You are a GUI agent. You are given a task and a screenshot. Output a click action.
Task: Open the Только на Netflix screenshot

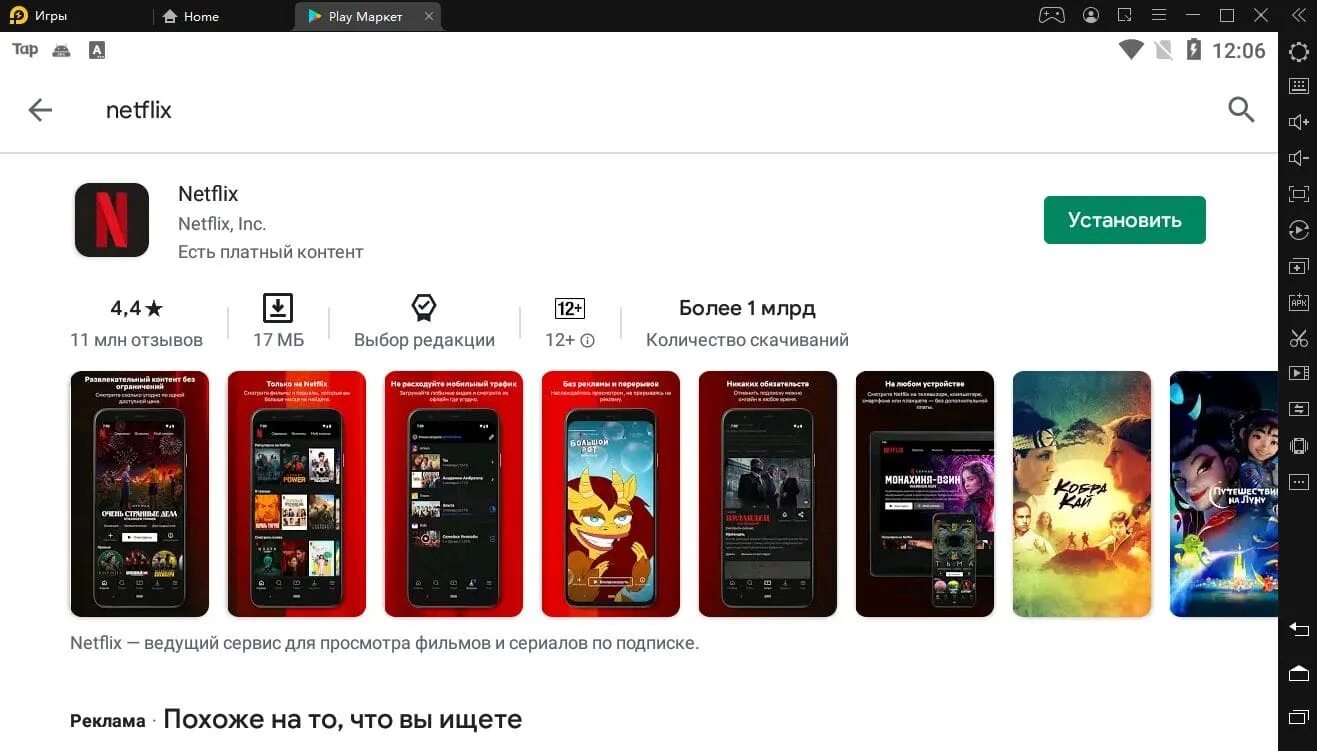tap(297, 494)
